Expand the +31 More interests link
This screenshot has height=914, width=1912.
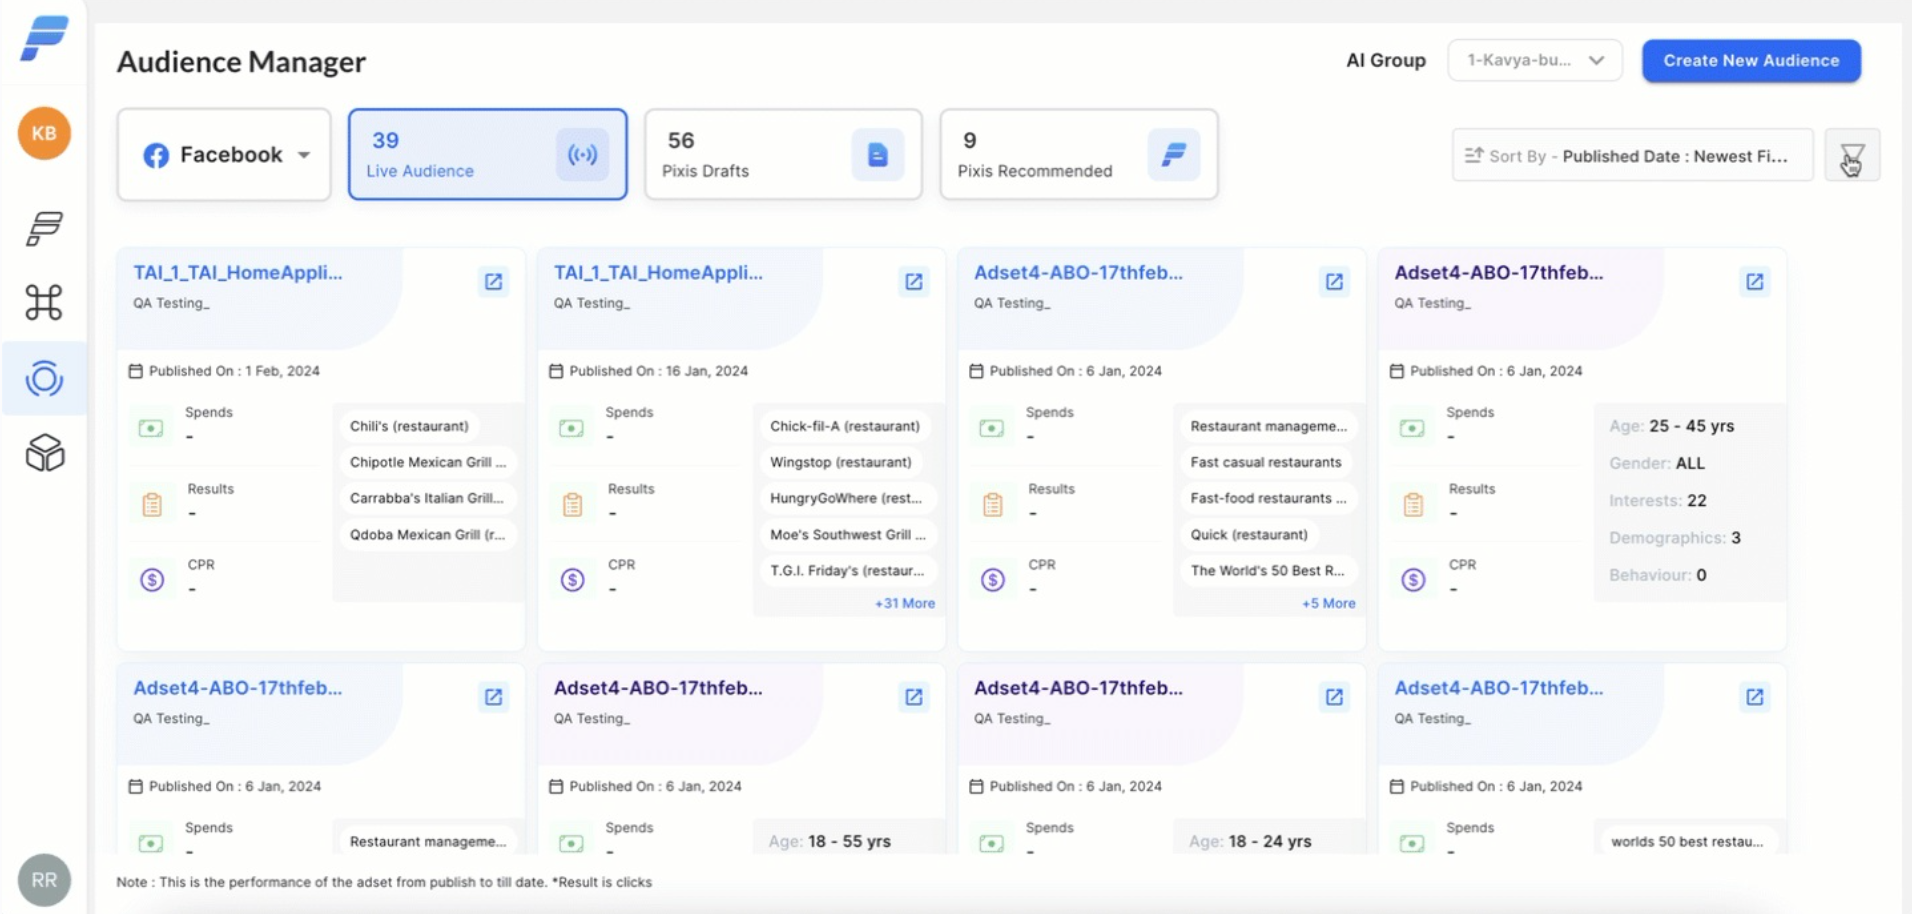(x=904, y=604)
